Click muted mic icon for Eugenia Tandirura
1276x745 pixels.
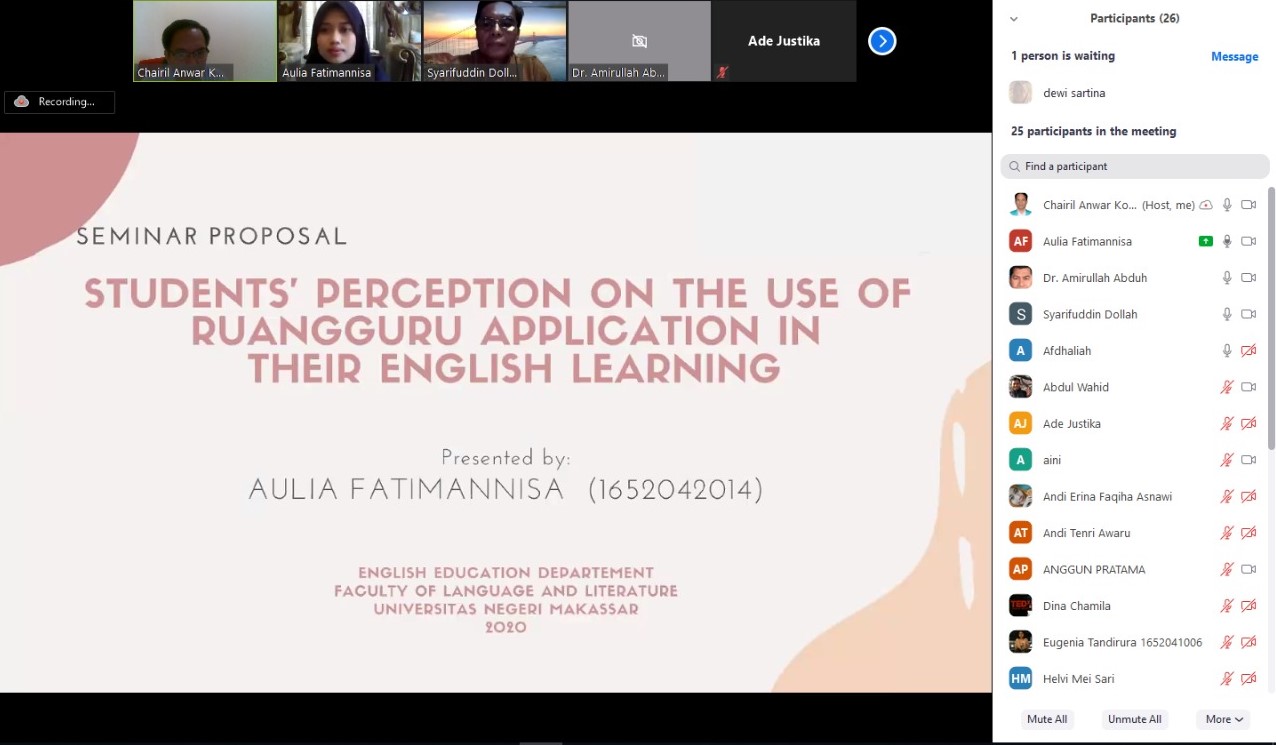point(1227,642)
